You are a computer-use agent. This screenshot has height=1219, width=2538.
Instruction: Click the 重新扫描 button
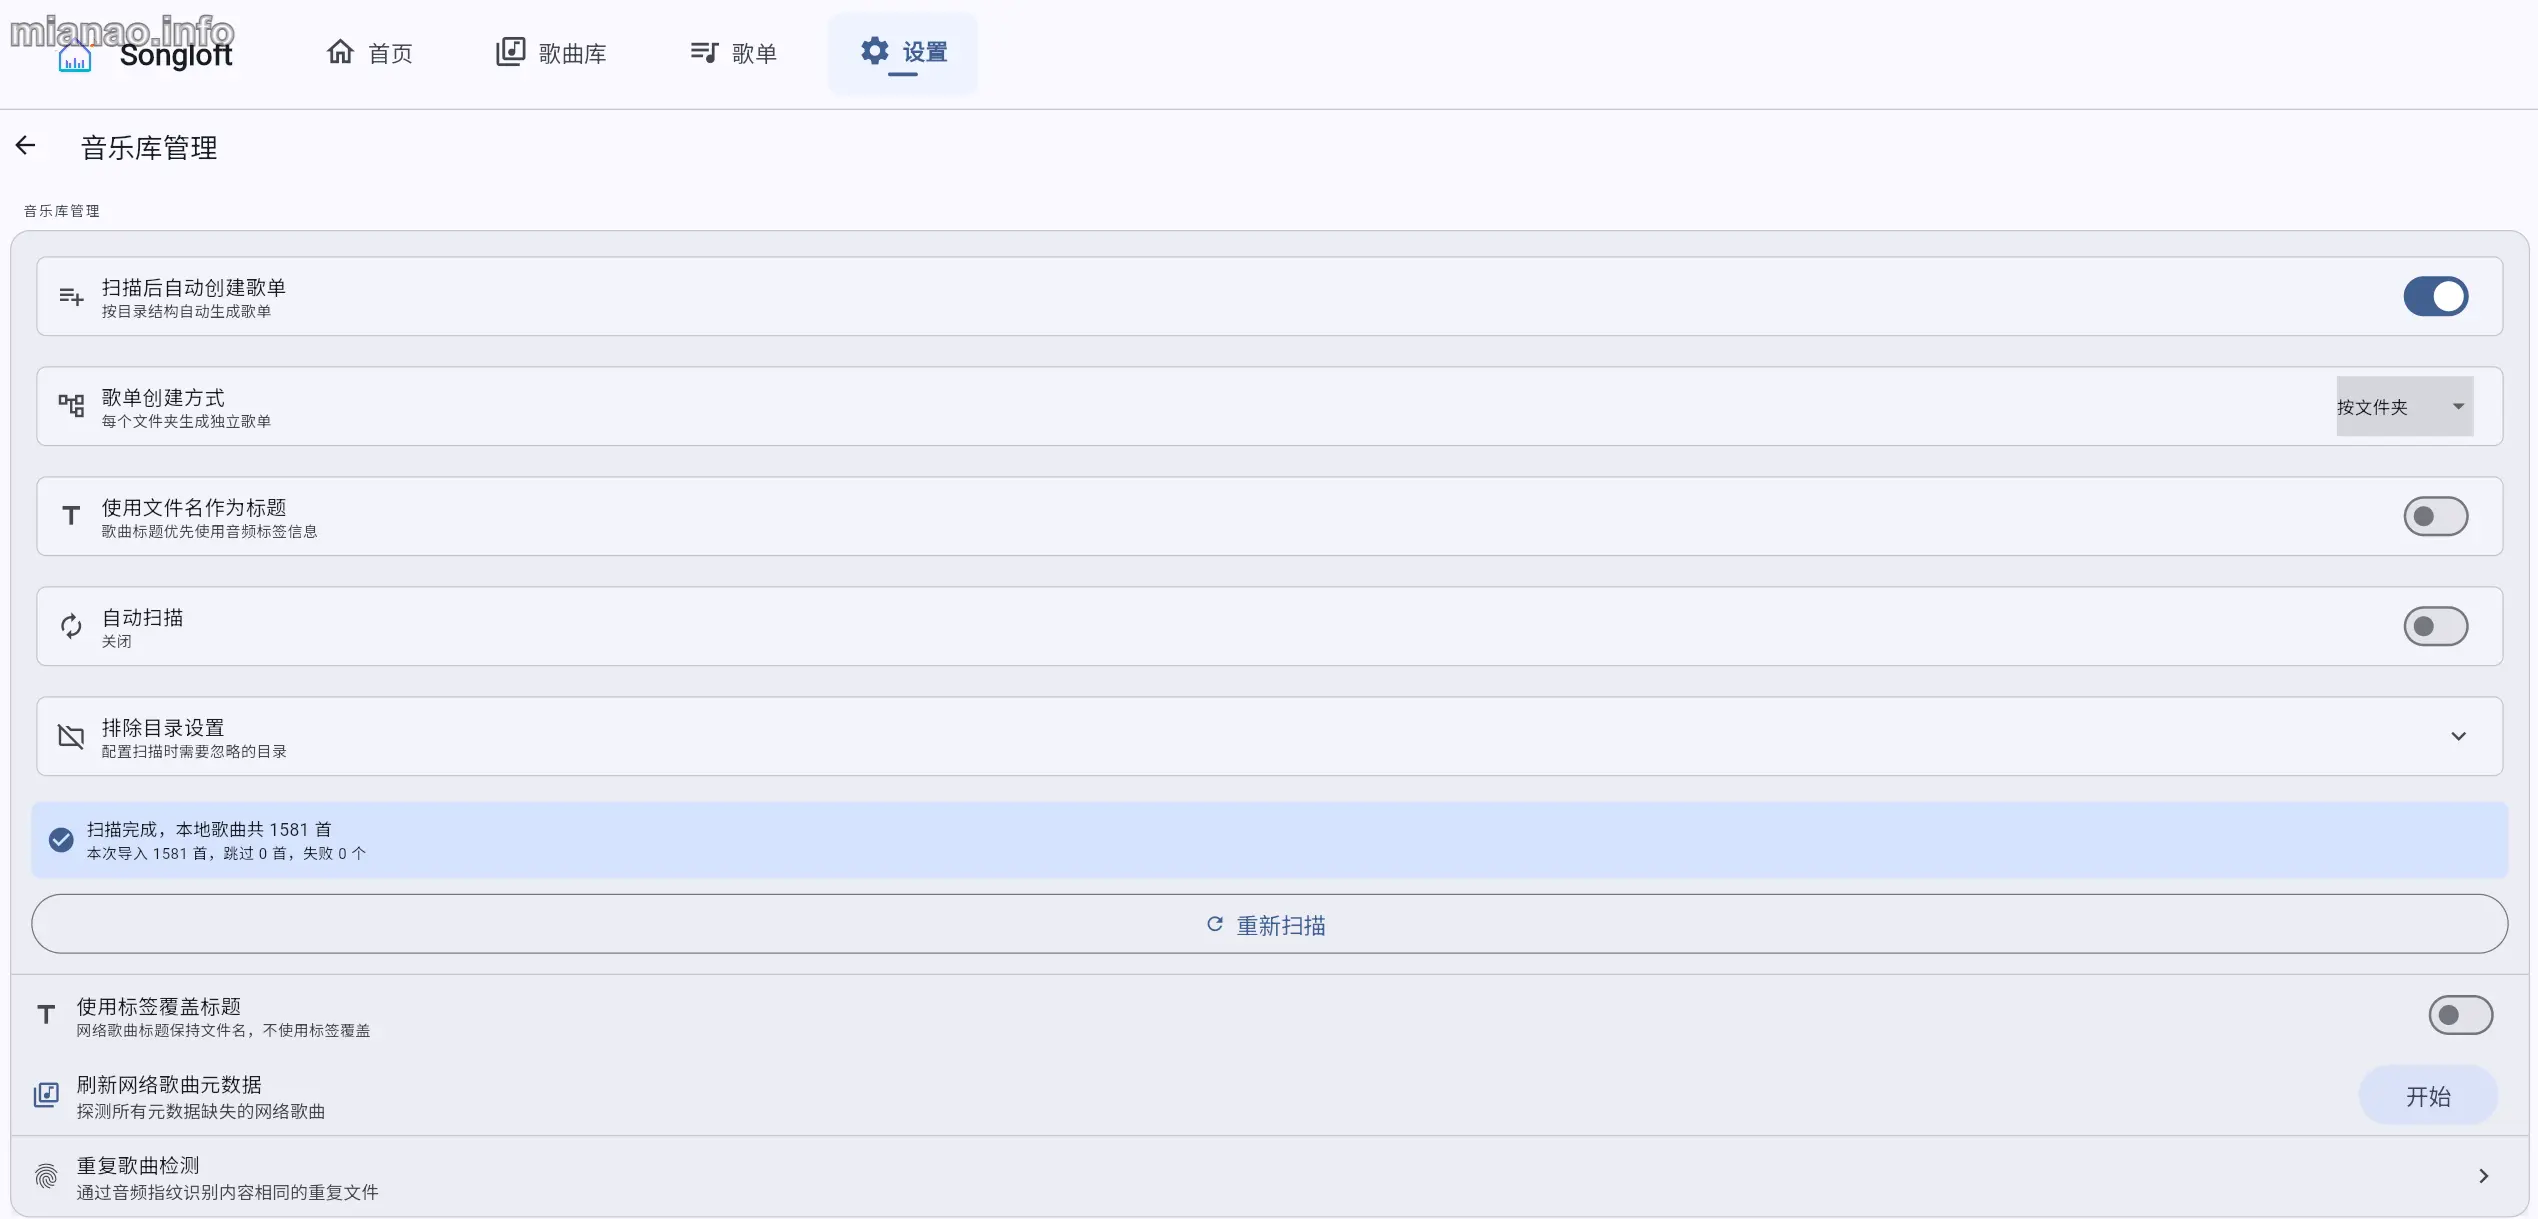pos(1269,924)
